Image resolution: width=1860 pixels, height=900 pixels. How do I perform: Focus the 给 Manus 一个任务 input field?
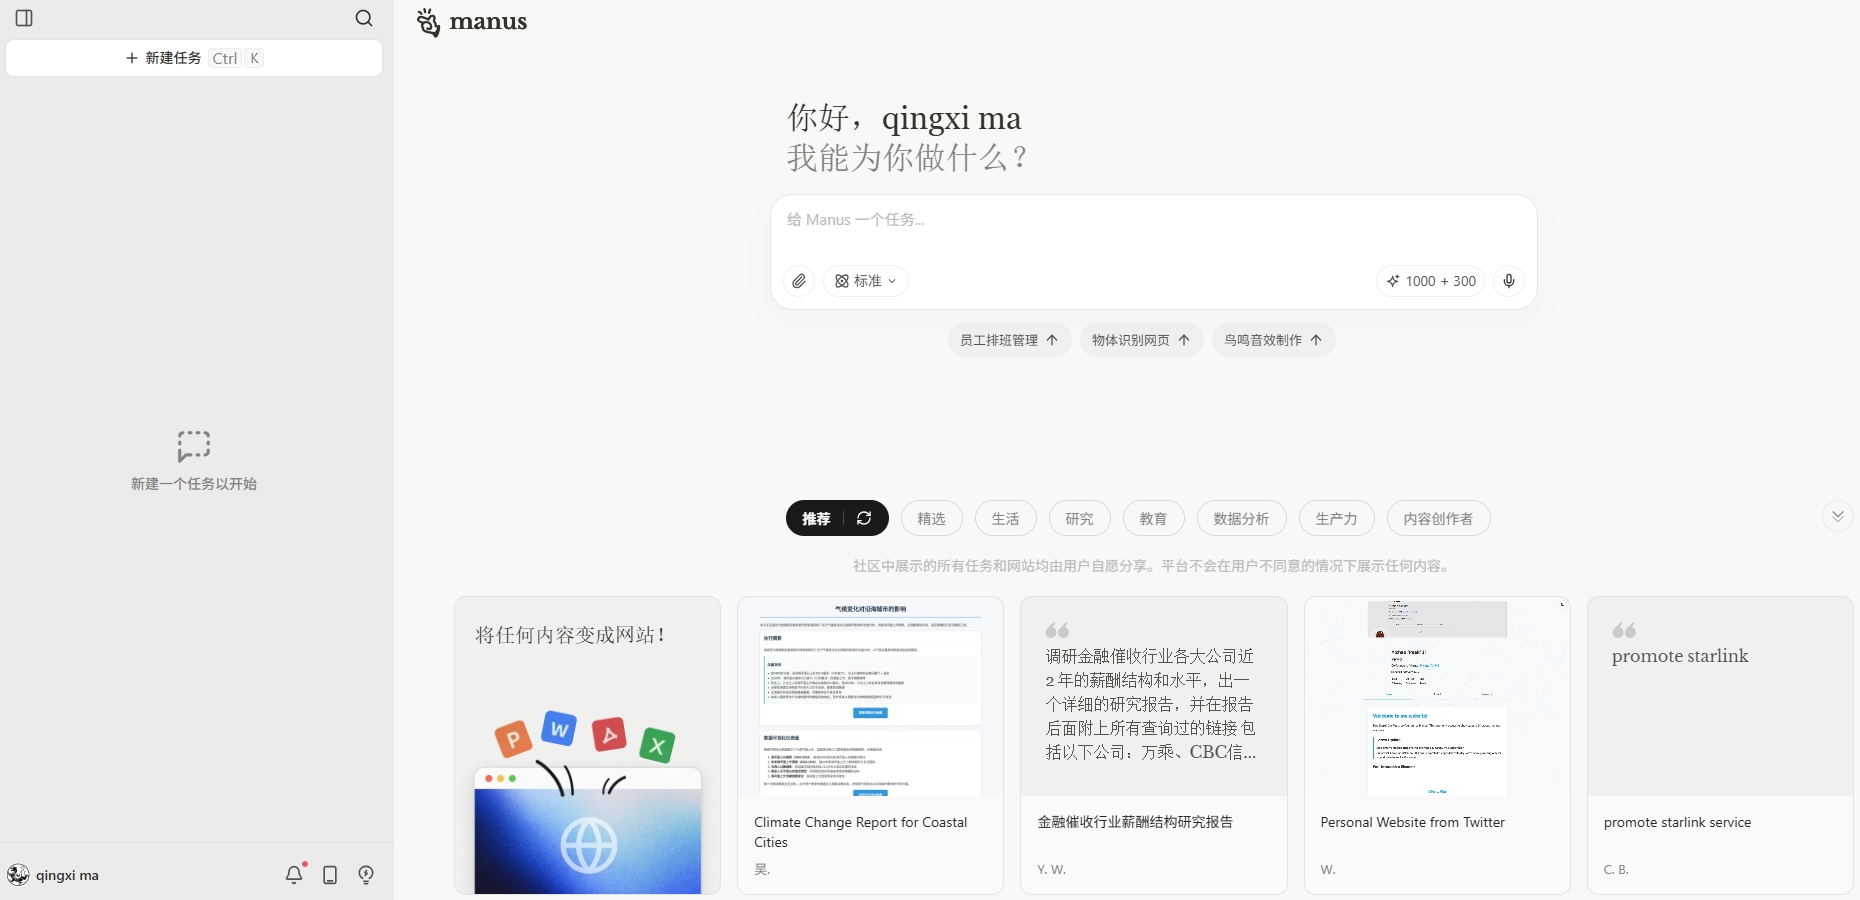1153,220
